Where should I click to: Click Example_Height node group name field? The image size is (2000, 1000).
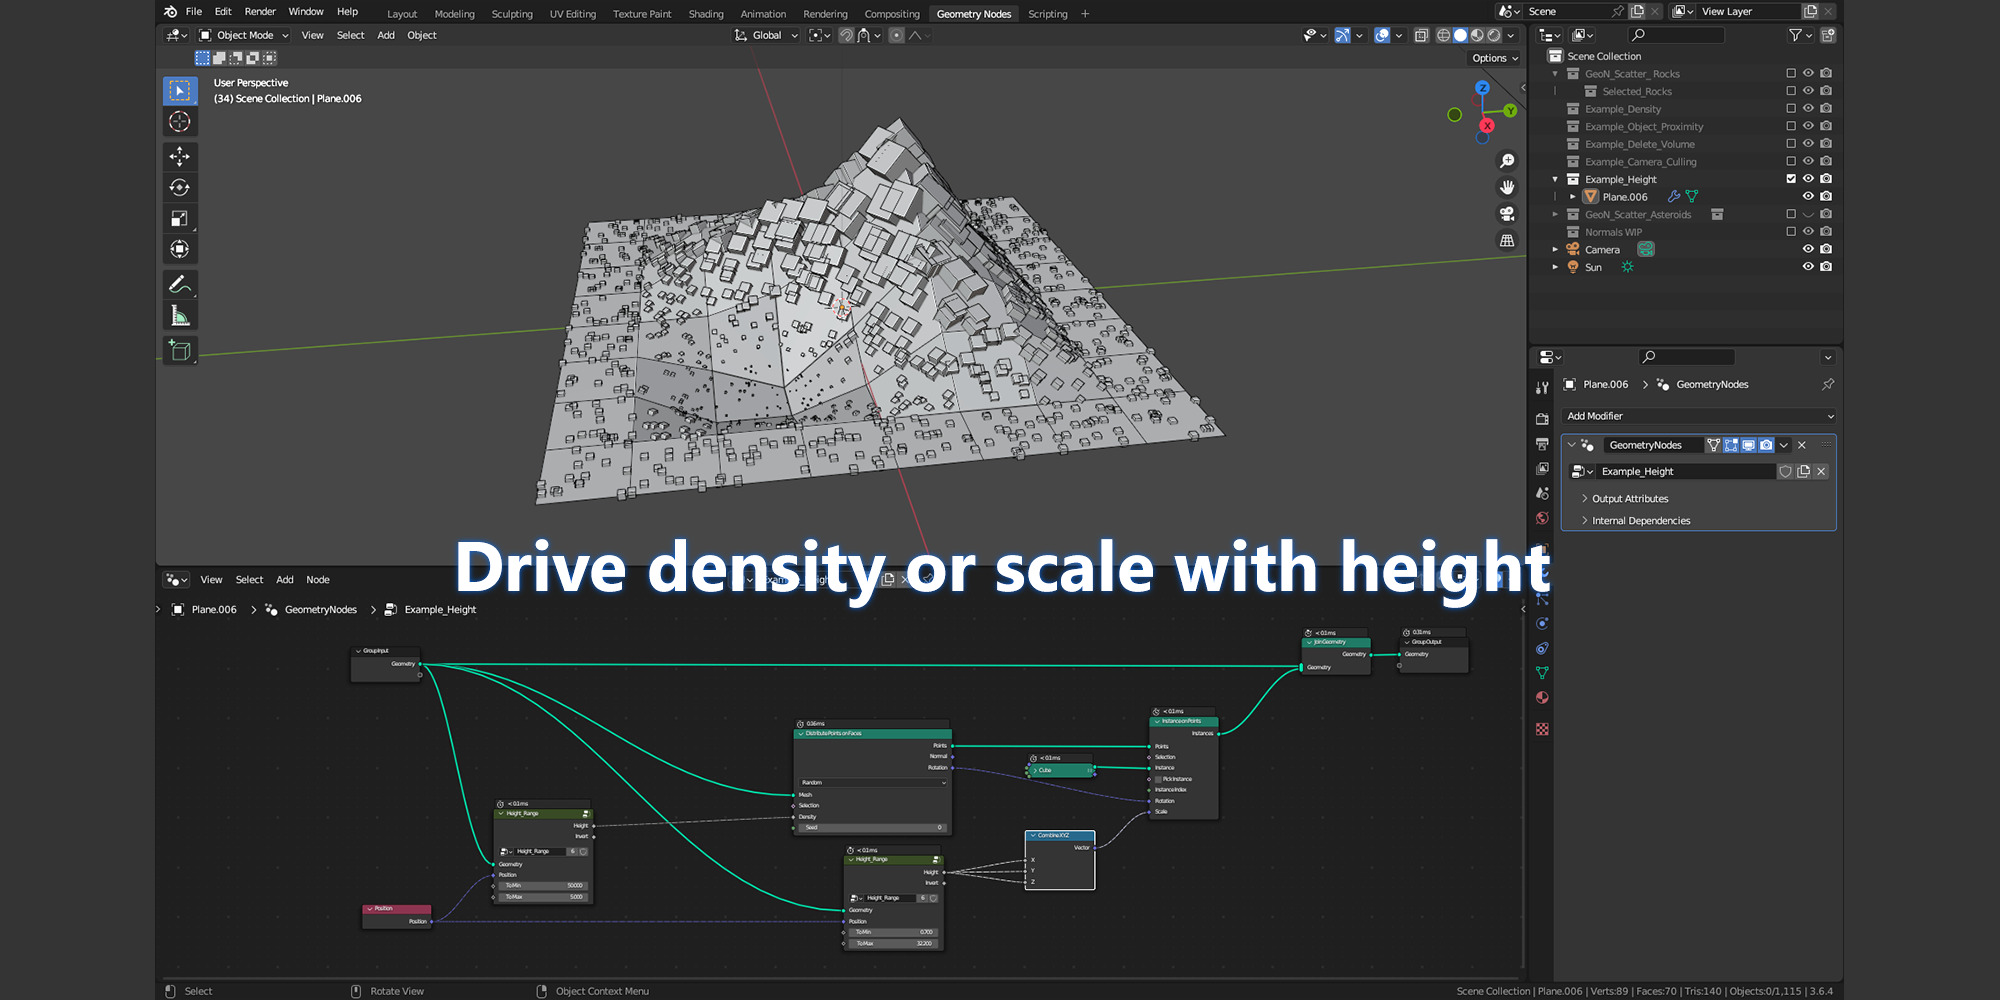(1687, 471)
